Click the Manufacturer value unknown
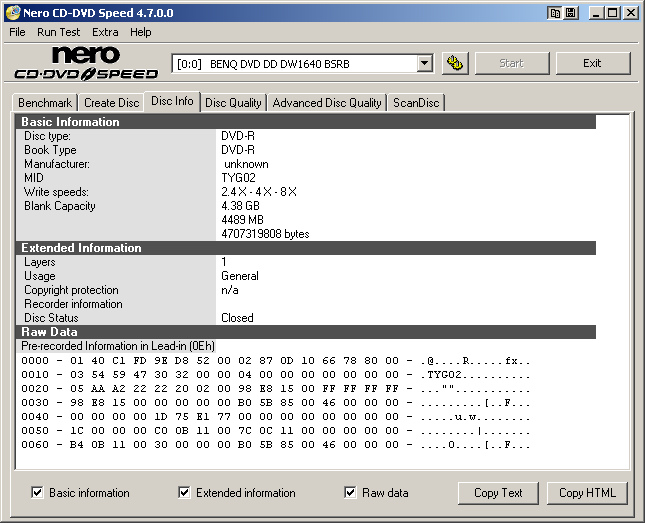 click(246, 164)
